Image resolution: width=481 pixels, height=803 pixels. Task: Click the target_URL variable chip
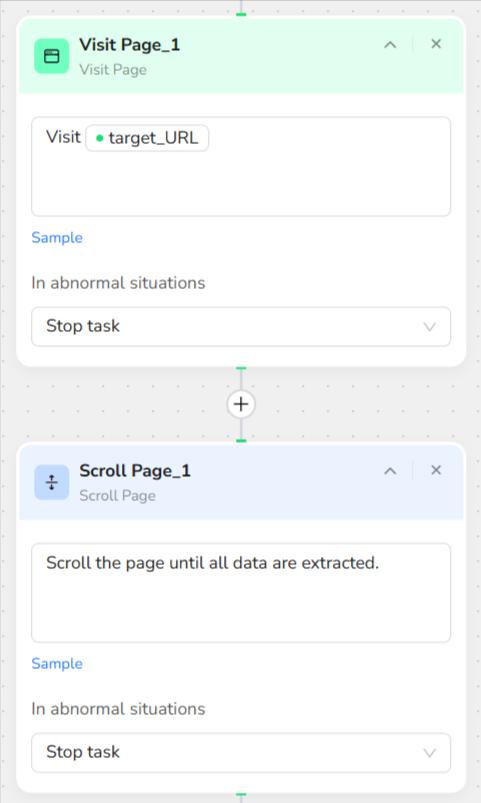[x=148, y=138]
